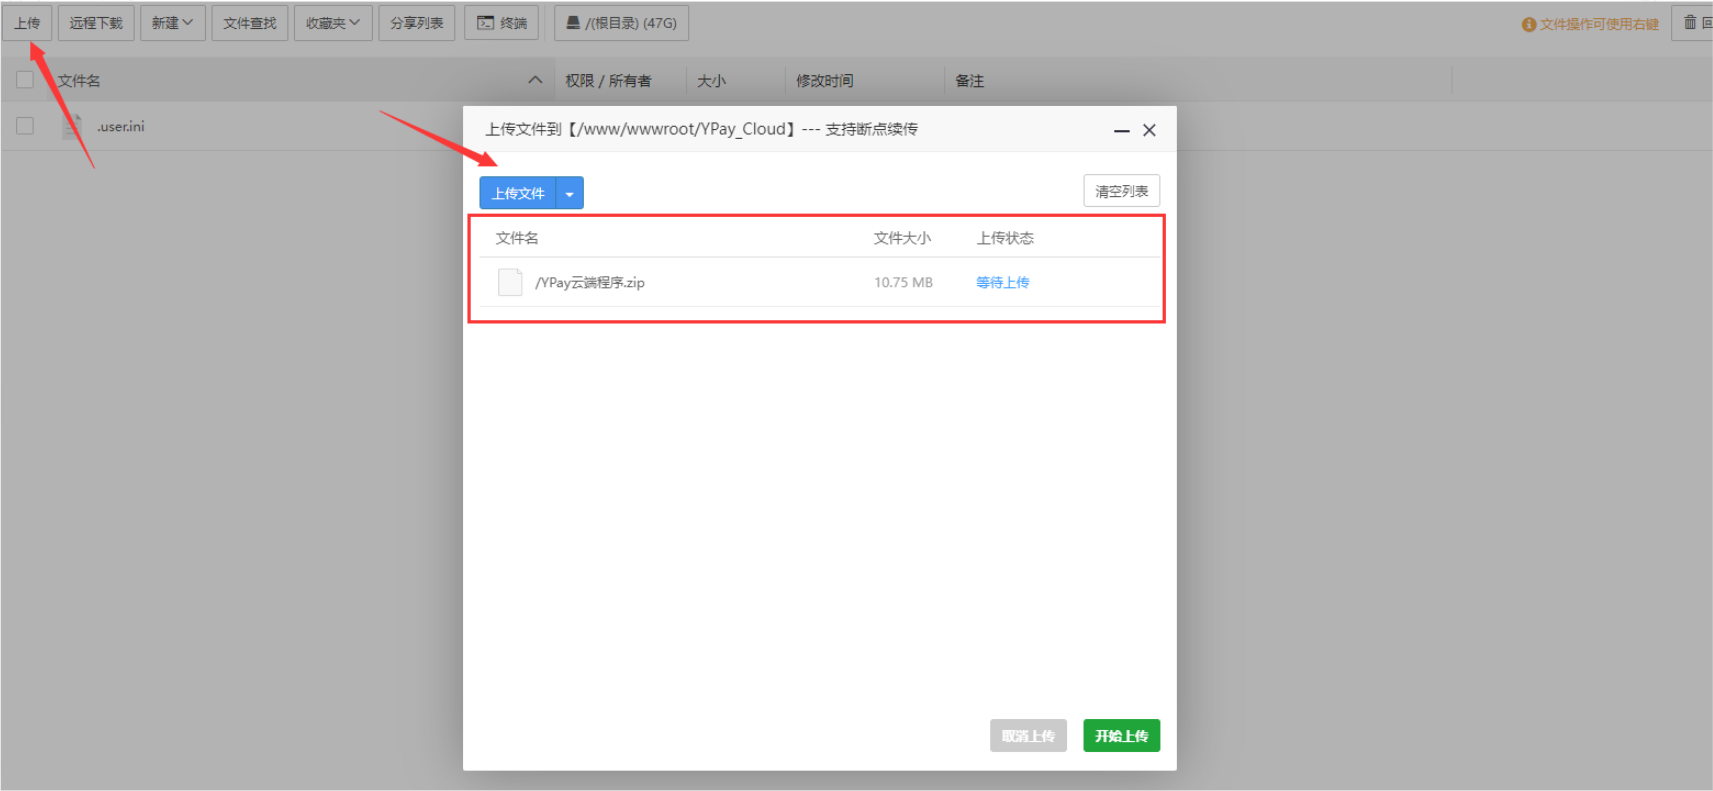Expand the 收藏夹 favorites dropdown
This screenshot has height=791, width=1713.
[x=333, y=22]
